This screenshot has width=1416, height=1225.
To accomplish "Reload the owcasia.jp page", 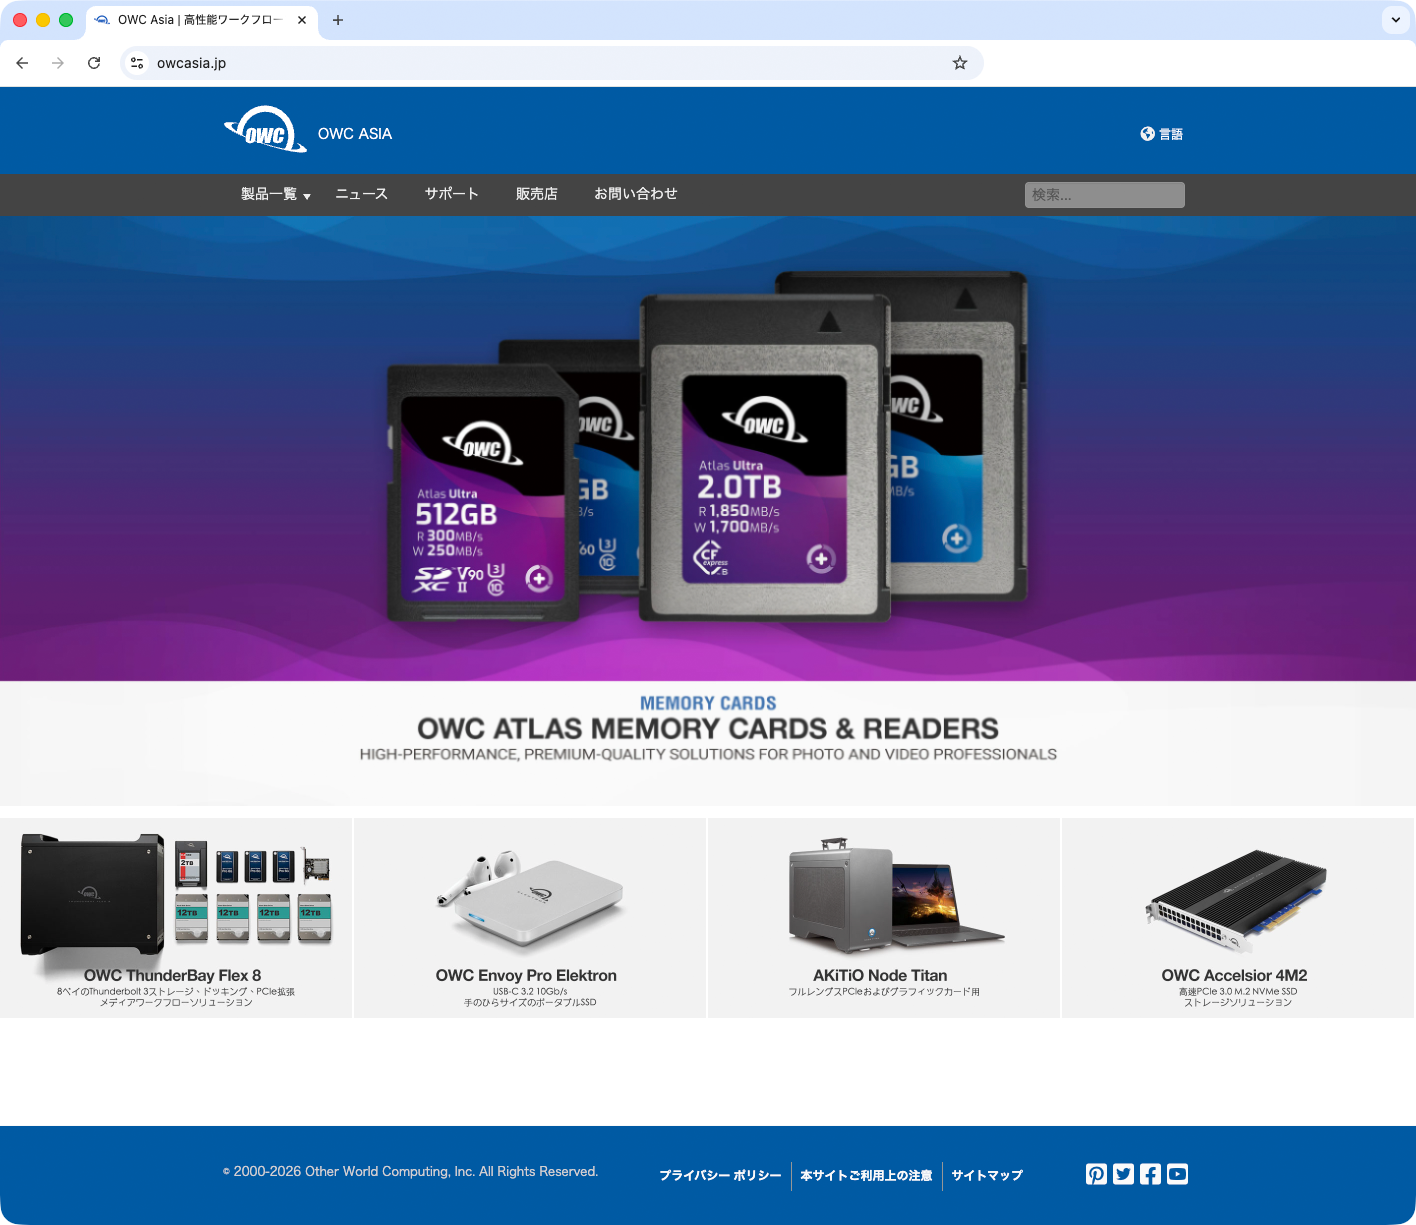I will [94, 63].
